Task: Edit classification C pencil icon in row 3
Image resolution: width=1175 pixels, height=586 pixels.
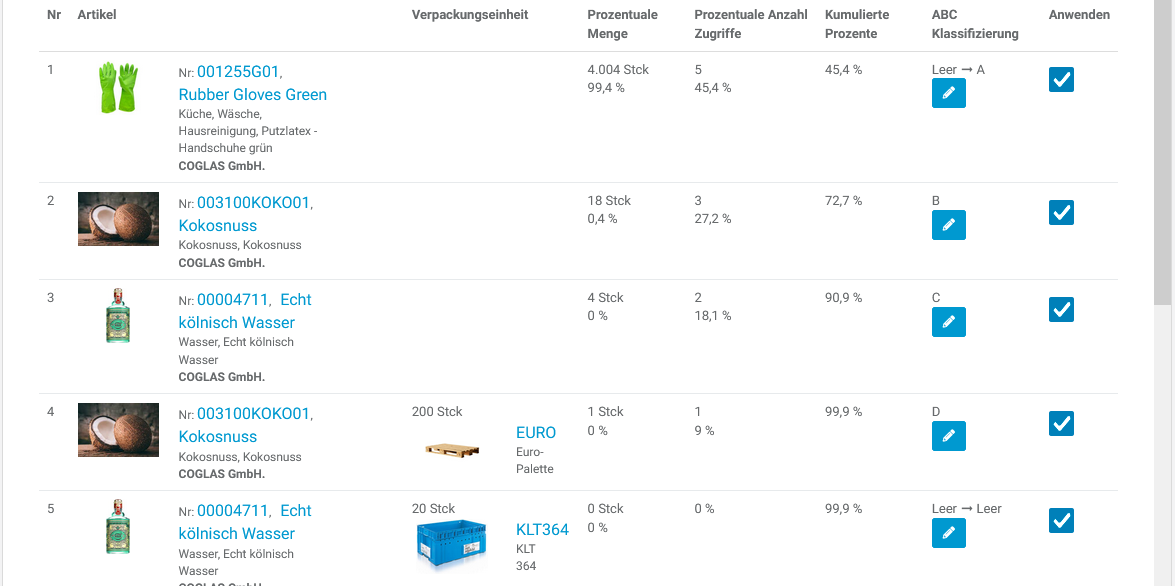Action: 948,322
